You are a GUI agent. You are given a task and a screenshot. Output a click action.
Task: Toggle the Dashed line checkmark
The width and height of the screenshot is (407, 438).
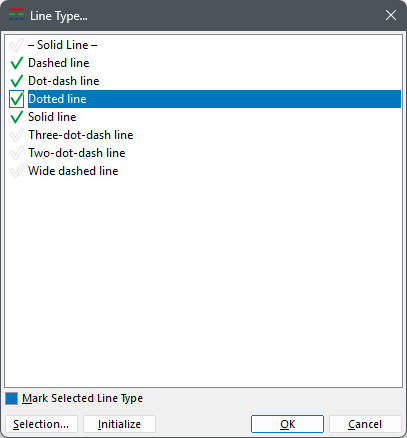(16, 63)
